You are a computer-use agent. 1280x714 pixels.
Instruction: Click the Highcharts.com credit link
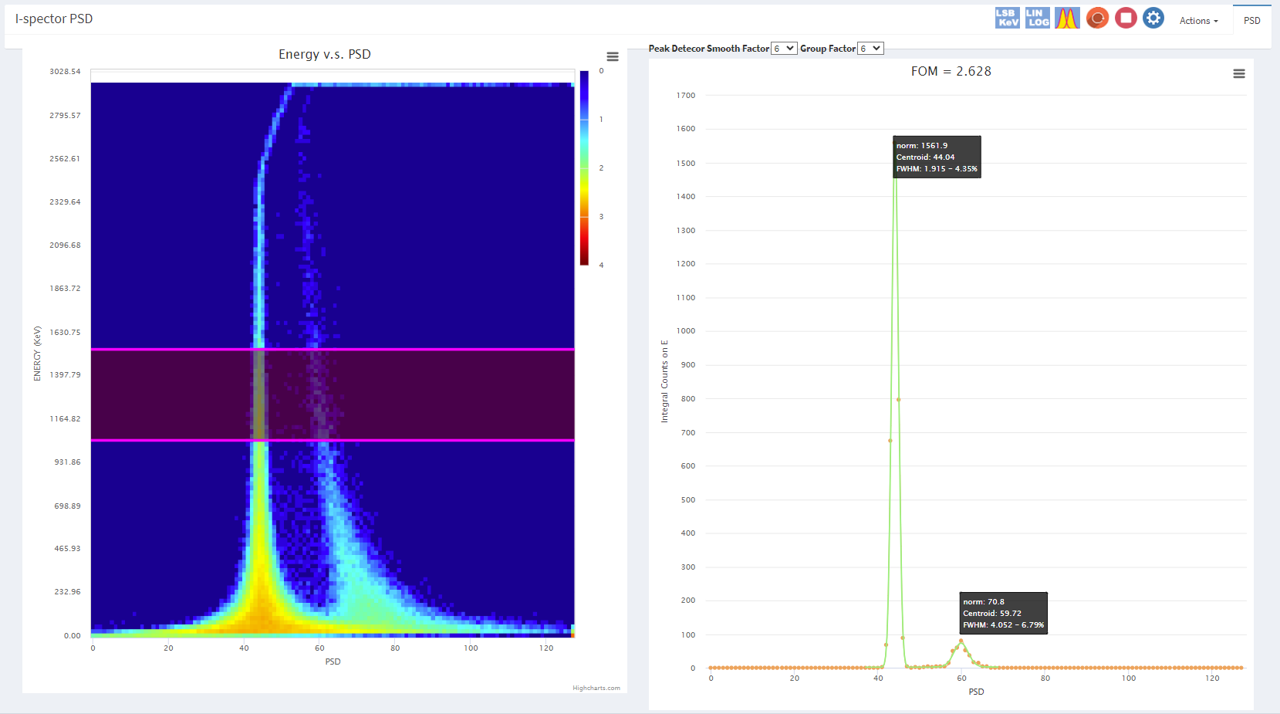tap(596, 688)
